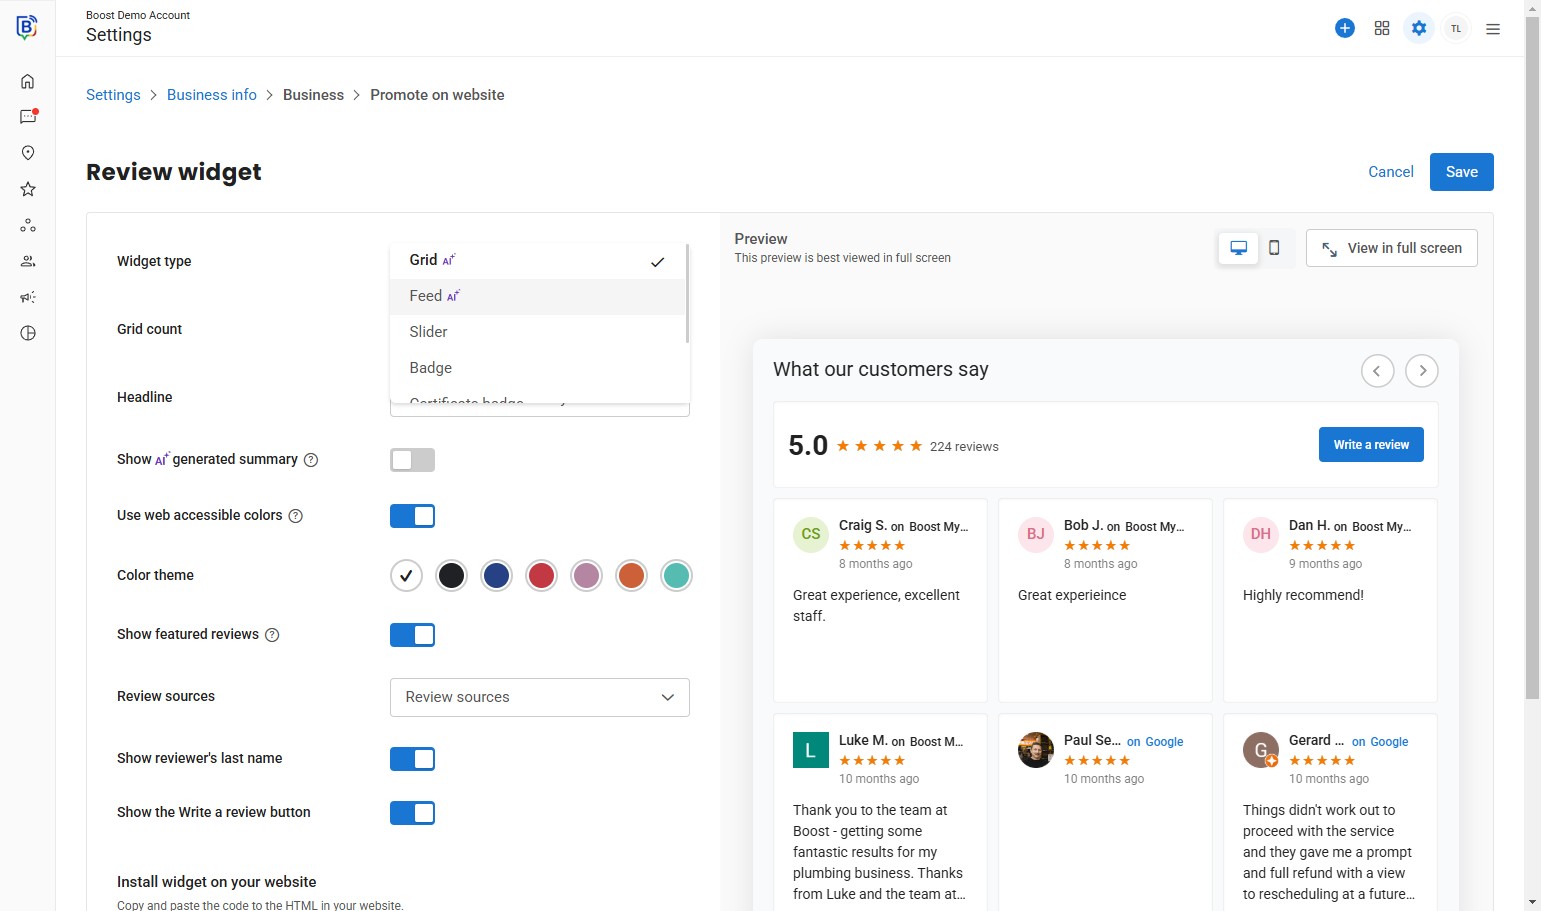
Task: Click the blue plus add icon
Action: [x=1345, y=28]
